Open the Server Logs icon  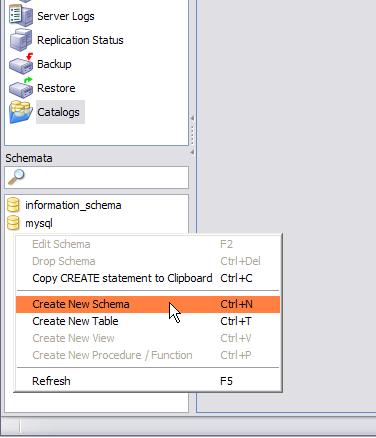coord(21,16)
